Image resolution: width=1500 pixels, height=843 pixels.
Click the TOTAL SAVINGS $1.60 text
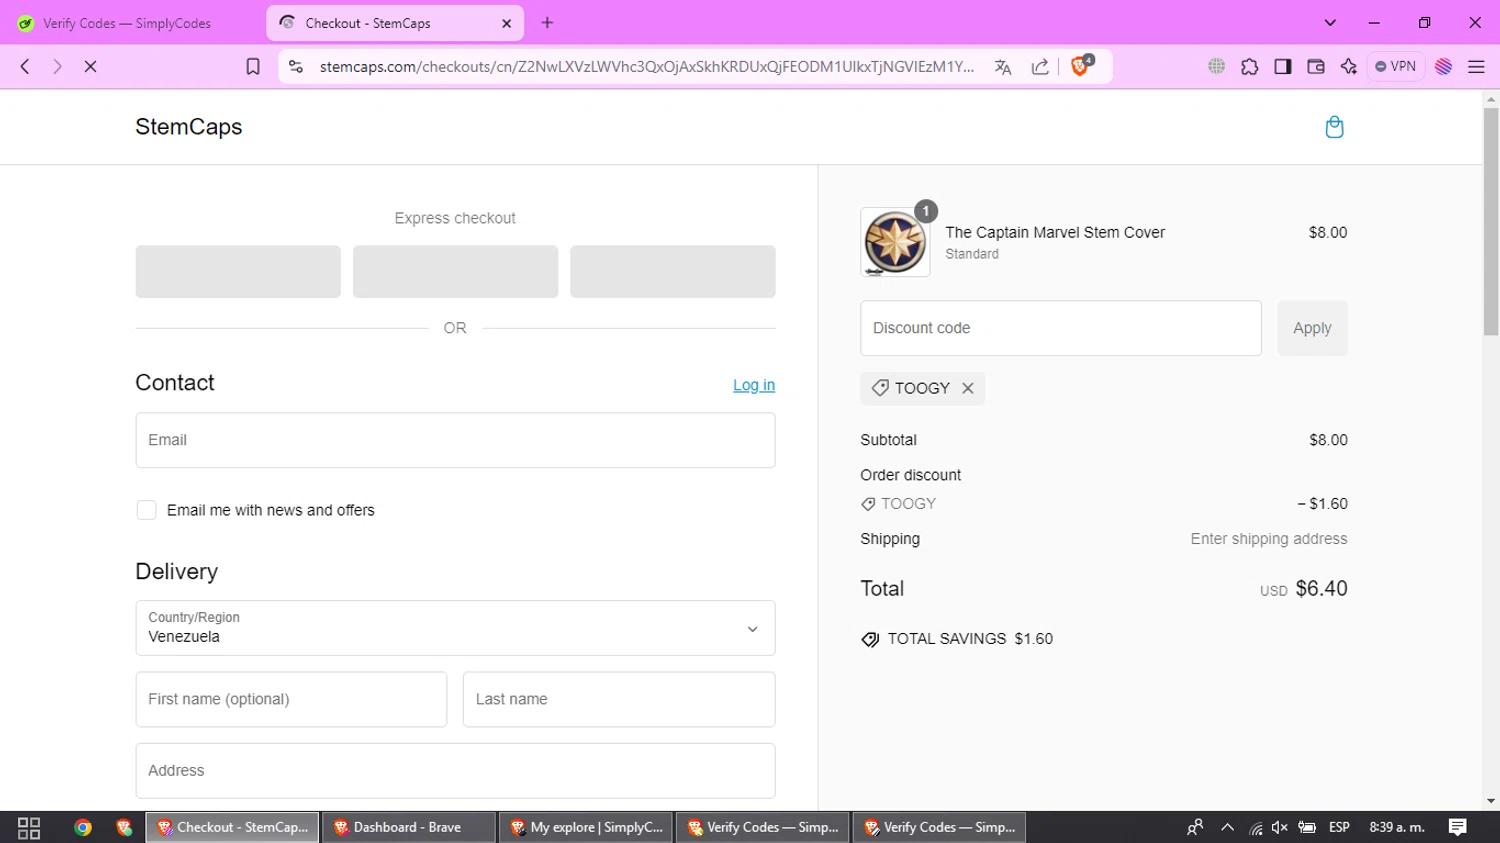tap(970, 639)
